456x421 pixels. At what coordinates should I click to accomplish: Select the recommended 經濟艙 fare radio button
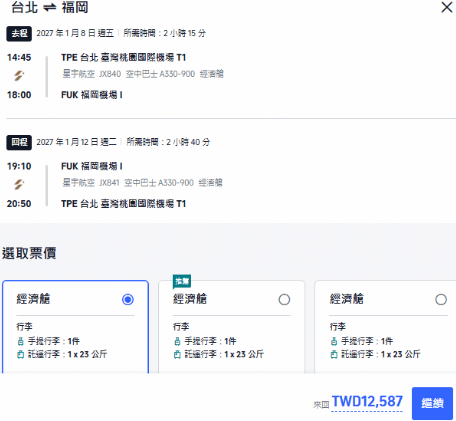(284, 299)
